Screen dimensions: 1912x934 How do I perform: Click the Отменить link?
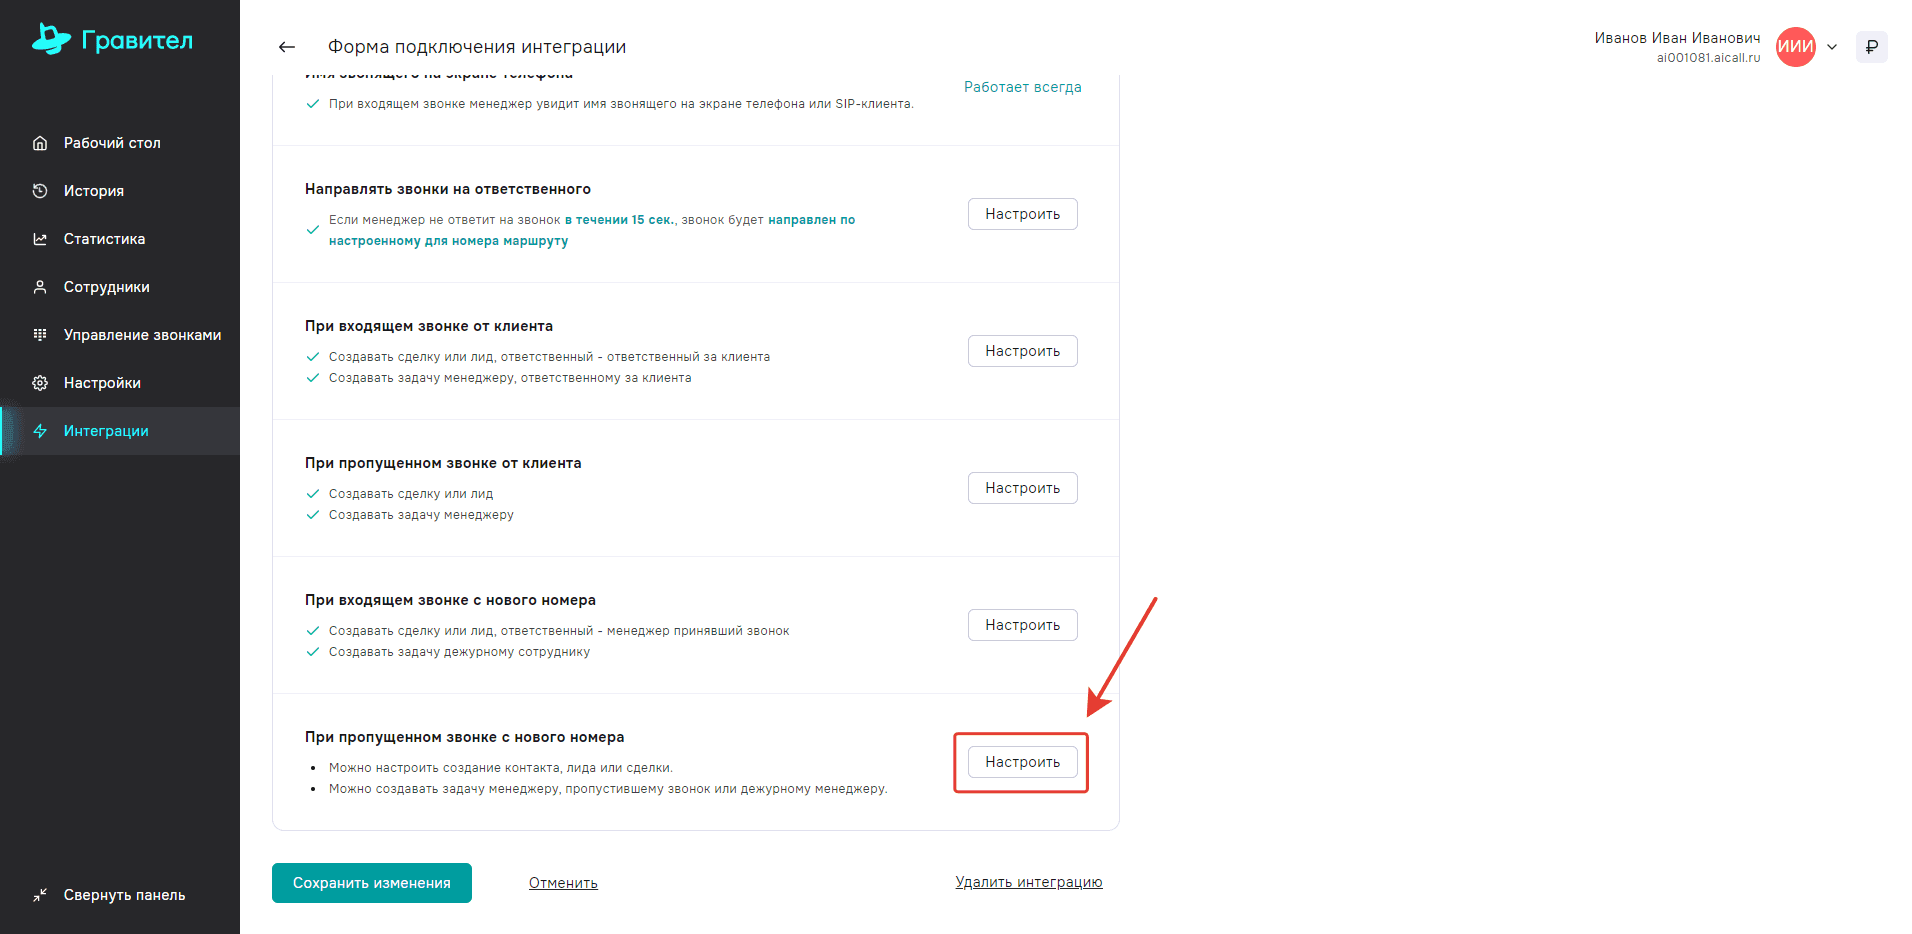(x=563, y=883)
